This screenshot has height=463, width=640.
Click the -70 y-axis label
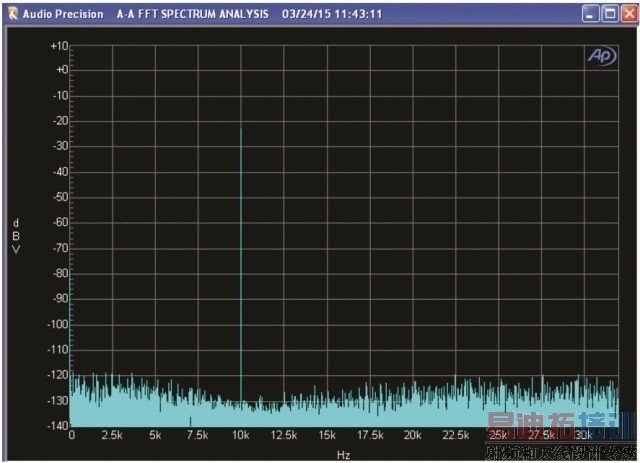click(x=60, y=248)
